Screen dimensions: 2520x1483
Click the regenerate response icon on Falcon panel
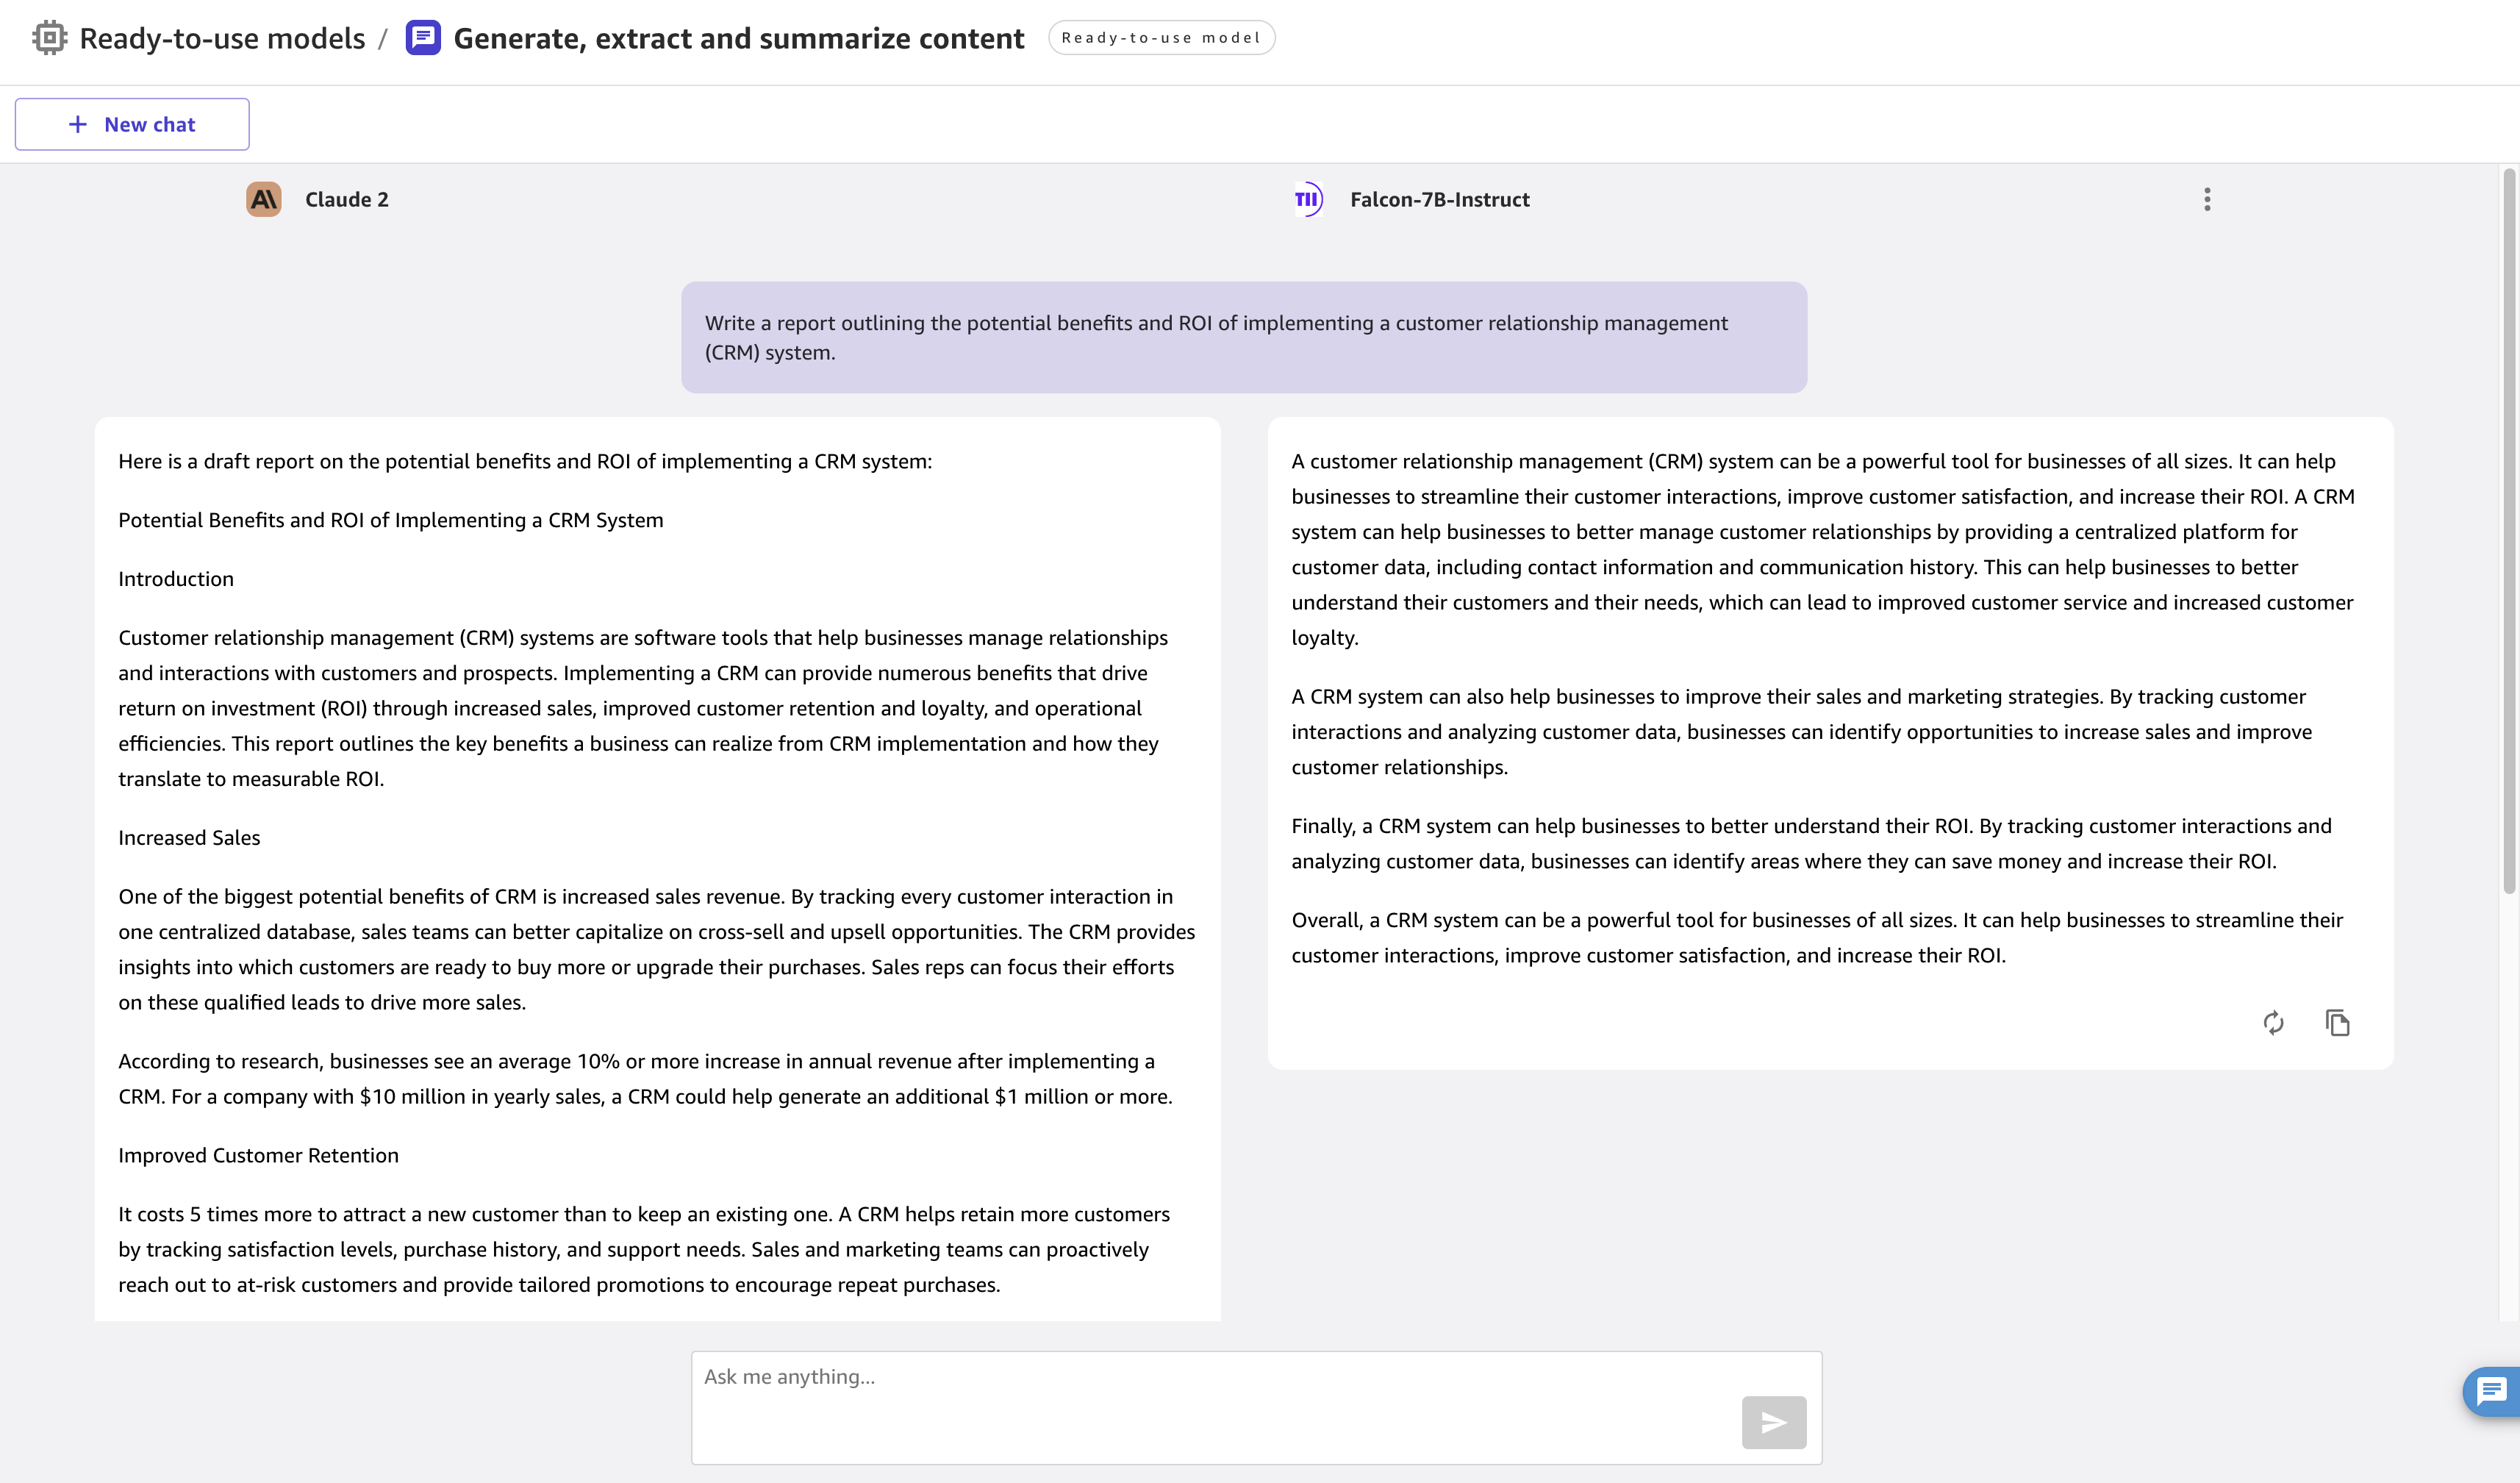(x=2273, y=1022)
